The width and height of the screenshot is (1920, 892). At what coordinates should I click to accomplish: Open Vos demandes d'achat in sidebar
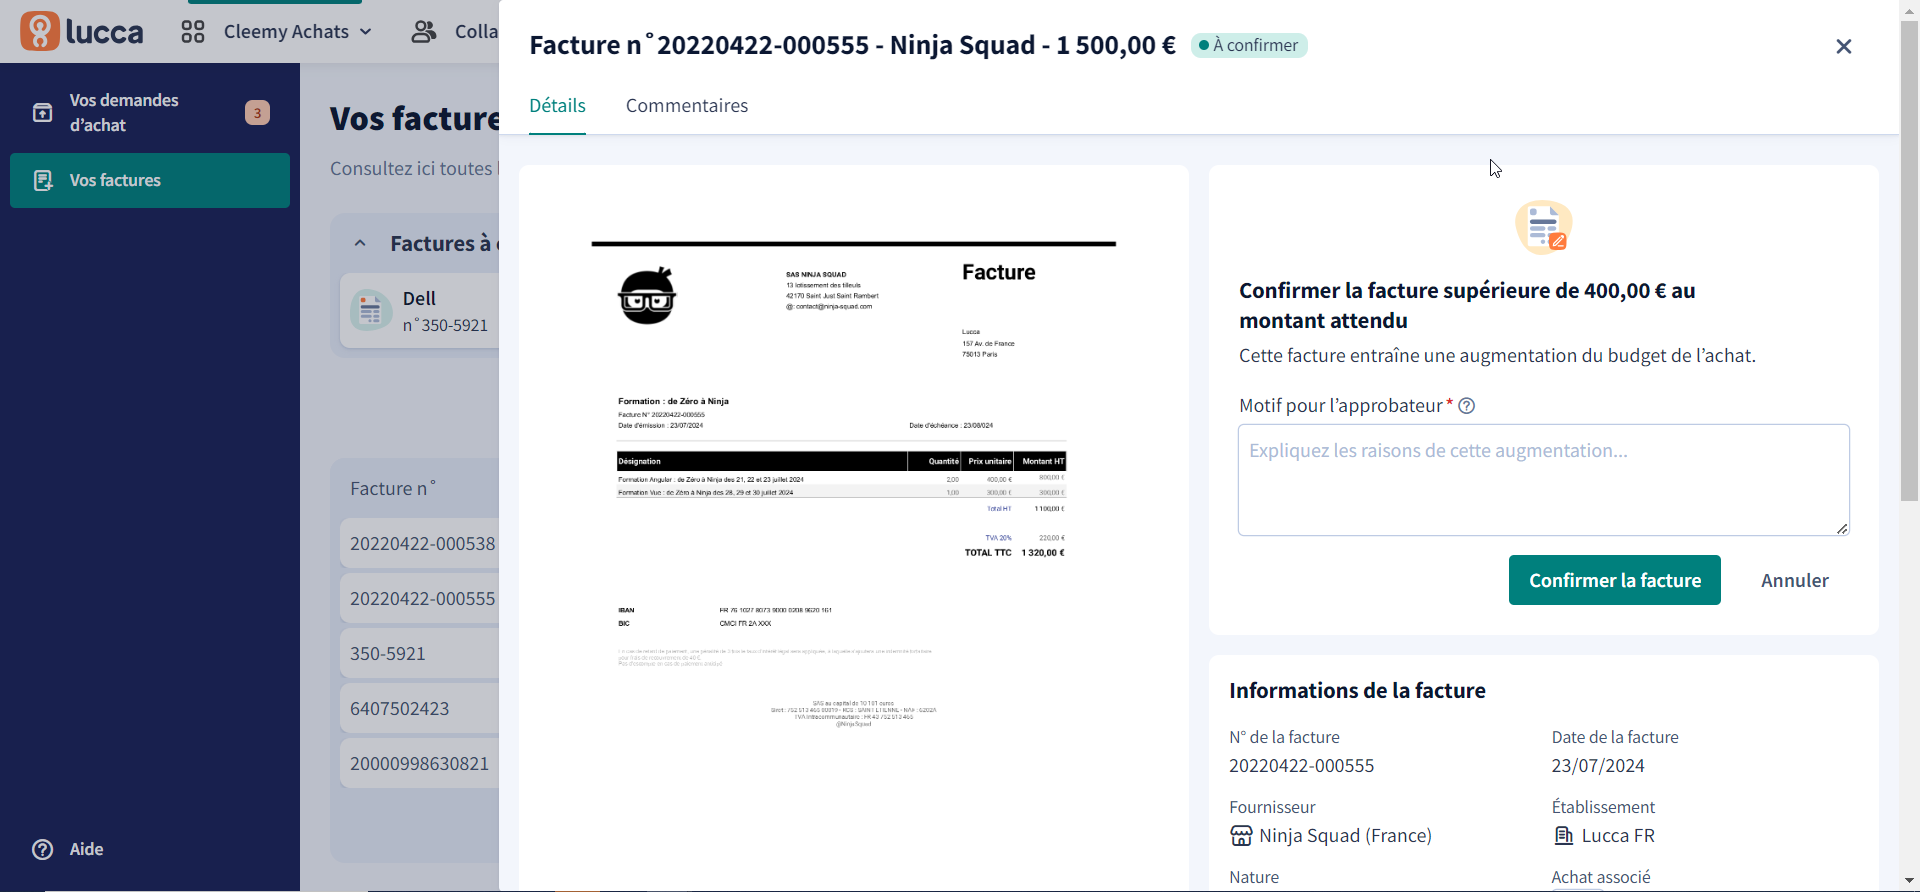click(150, 113)
